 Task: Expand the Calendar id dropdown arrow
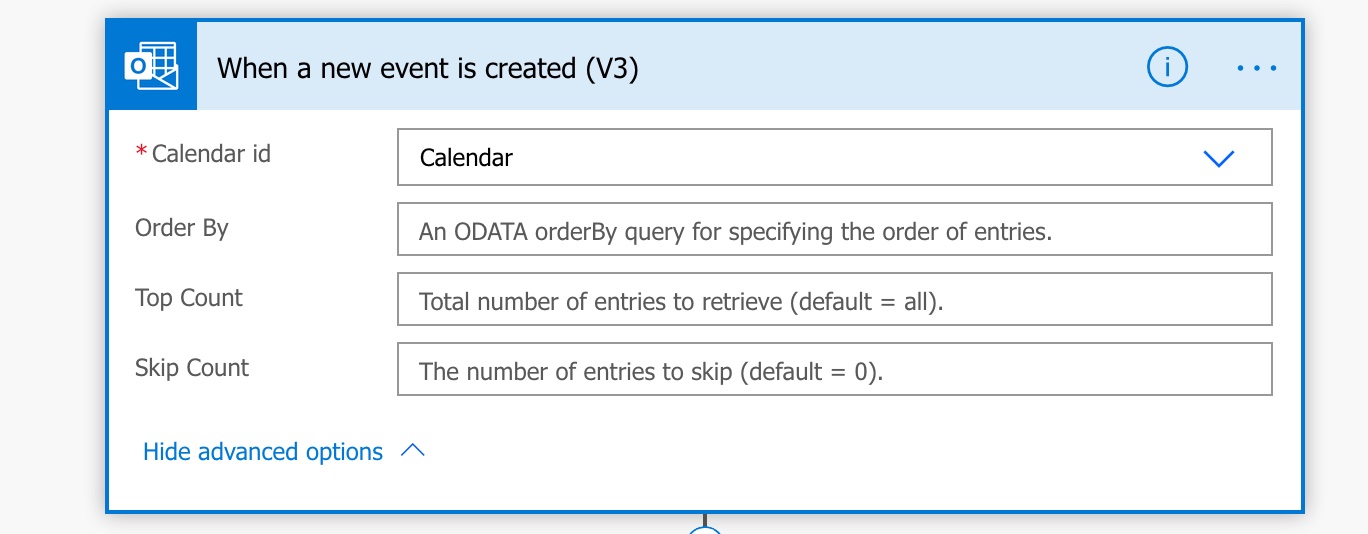pos(1218,158)
